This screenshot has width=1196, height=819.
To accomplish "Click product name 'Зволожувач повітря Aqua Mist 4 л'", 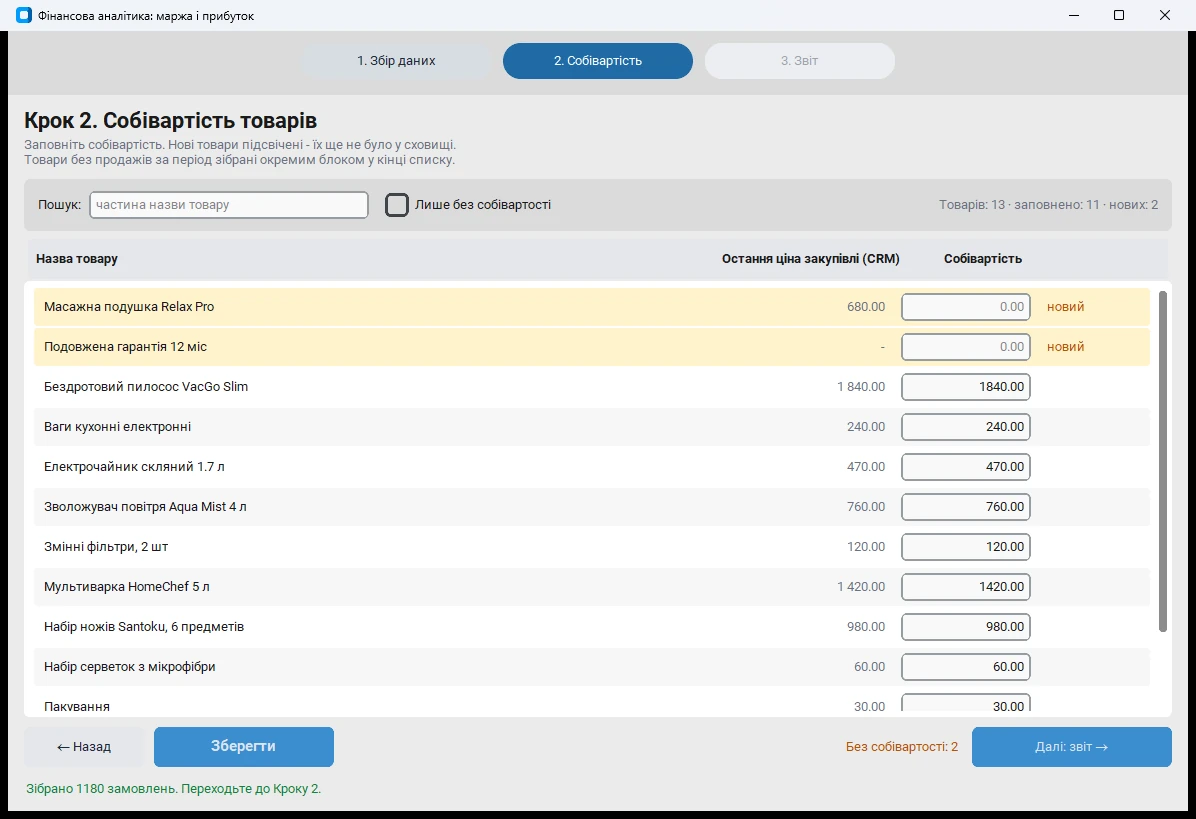I will [x=145, y=507].
